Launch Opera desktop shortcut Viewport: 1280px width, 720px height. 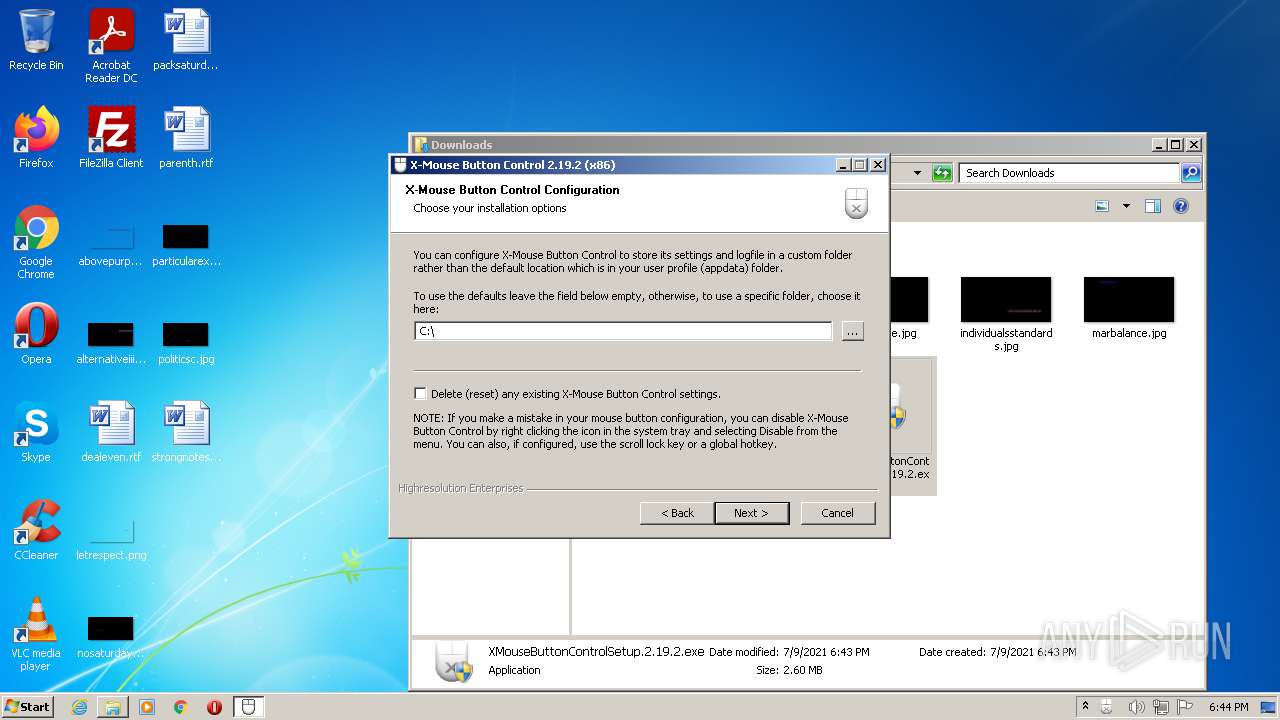pyautogui.click(x=36, y=334)
